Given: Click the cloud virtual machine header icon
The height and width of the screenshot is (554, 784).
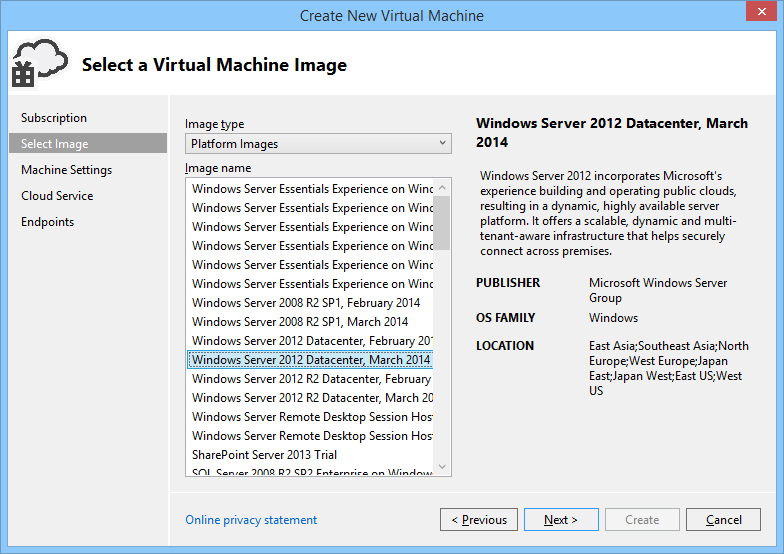Looking at the screenshot, I should pos(38,63).
